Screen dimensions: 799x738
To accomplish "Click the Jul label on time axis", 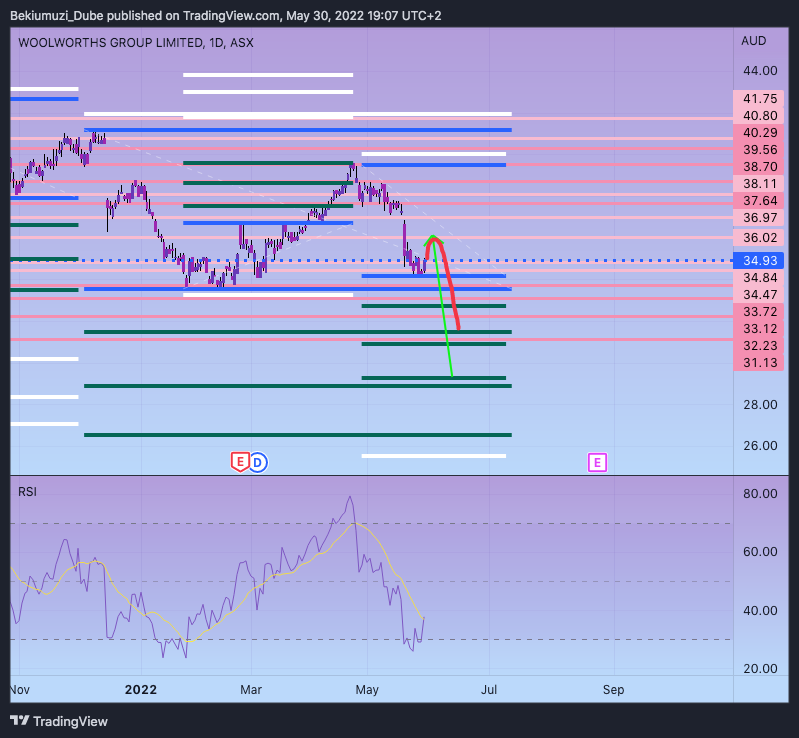I will click(x=489, y=690).
